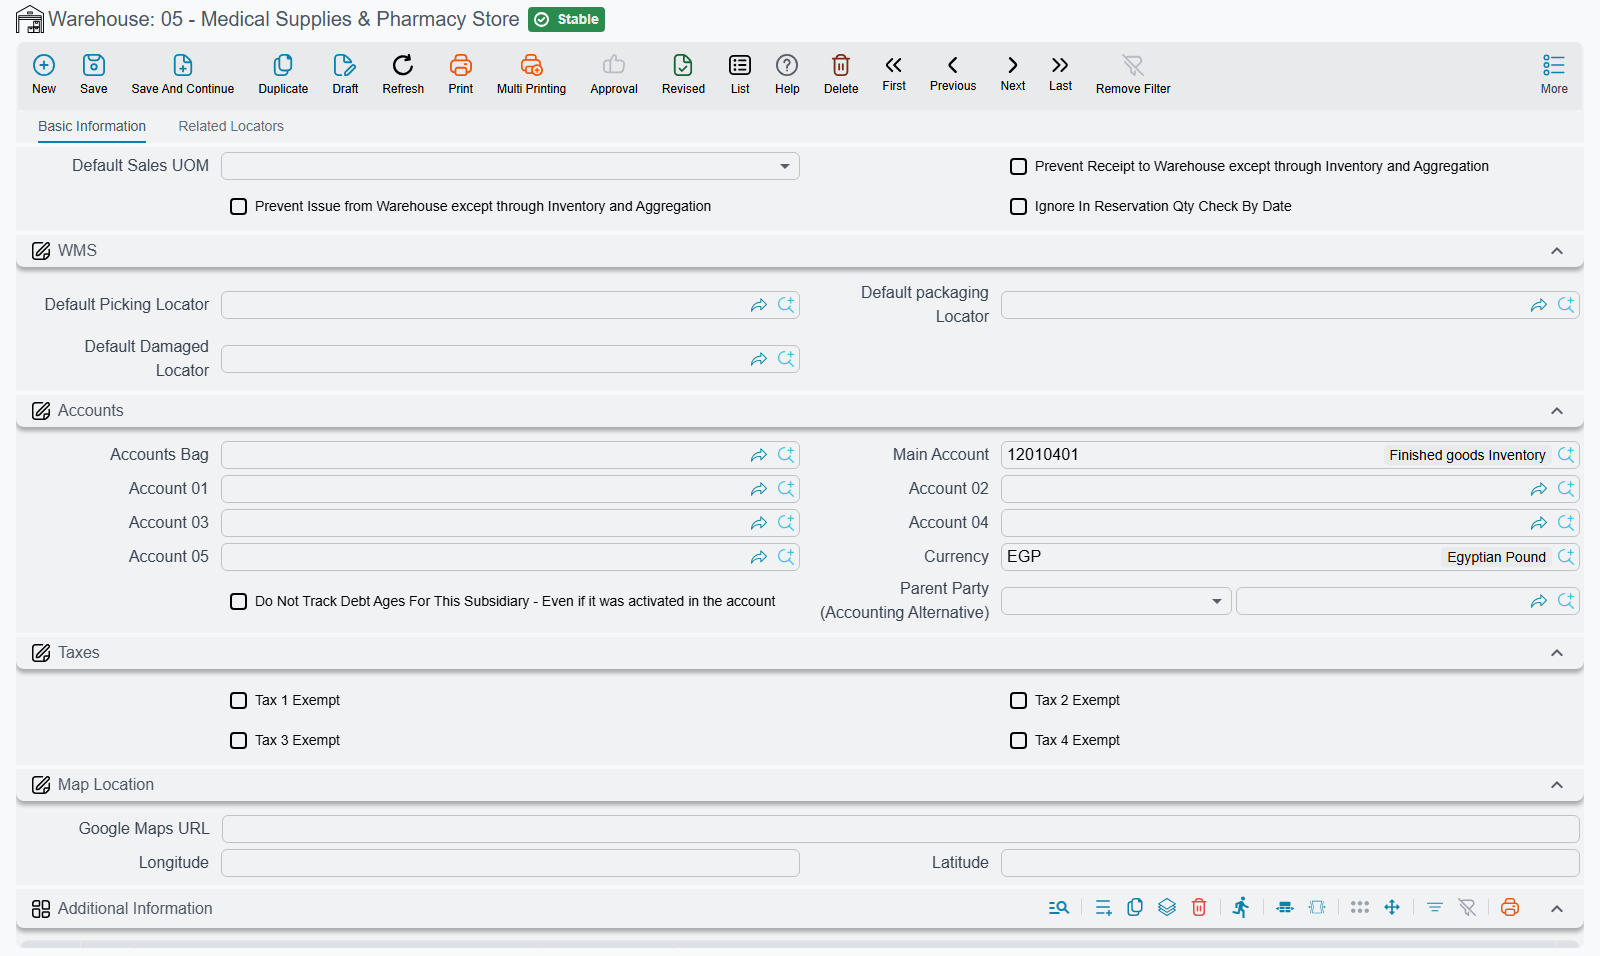
Task: Open linked Accounts Bag record arrow
Action: (x=759, y=455)
